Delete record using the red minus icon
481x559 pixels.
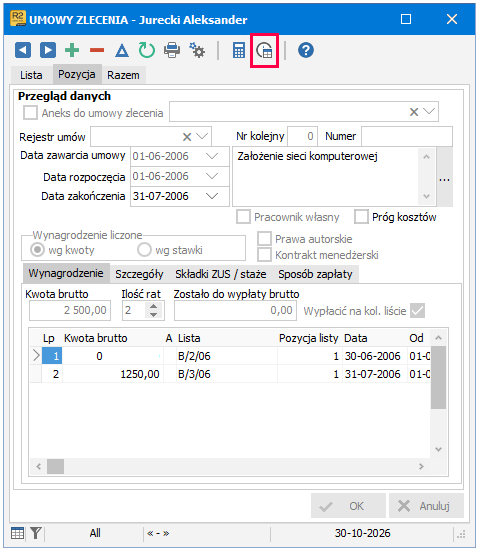(x=97, y=50)
